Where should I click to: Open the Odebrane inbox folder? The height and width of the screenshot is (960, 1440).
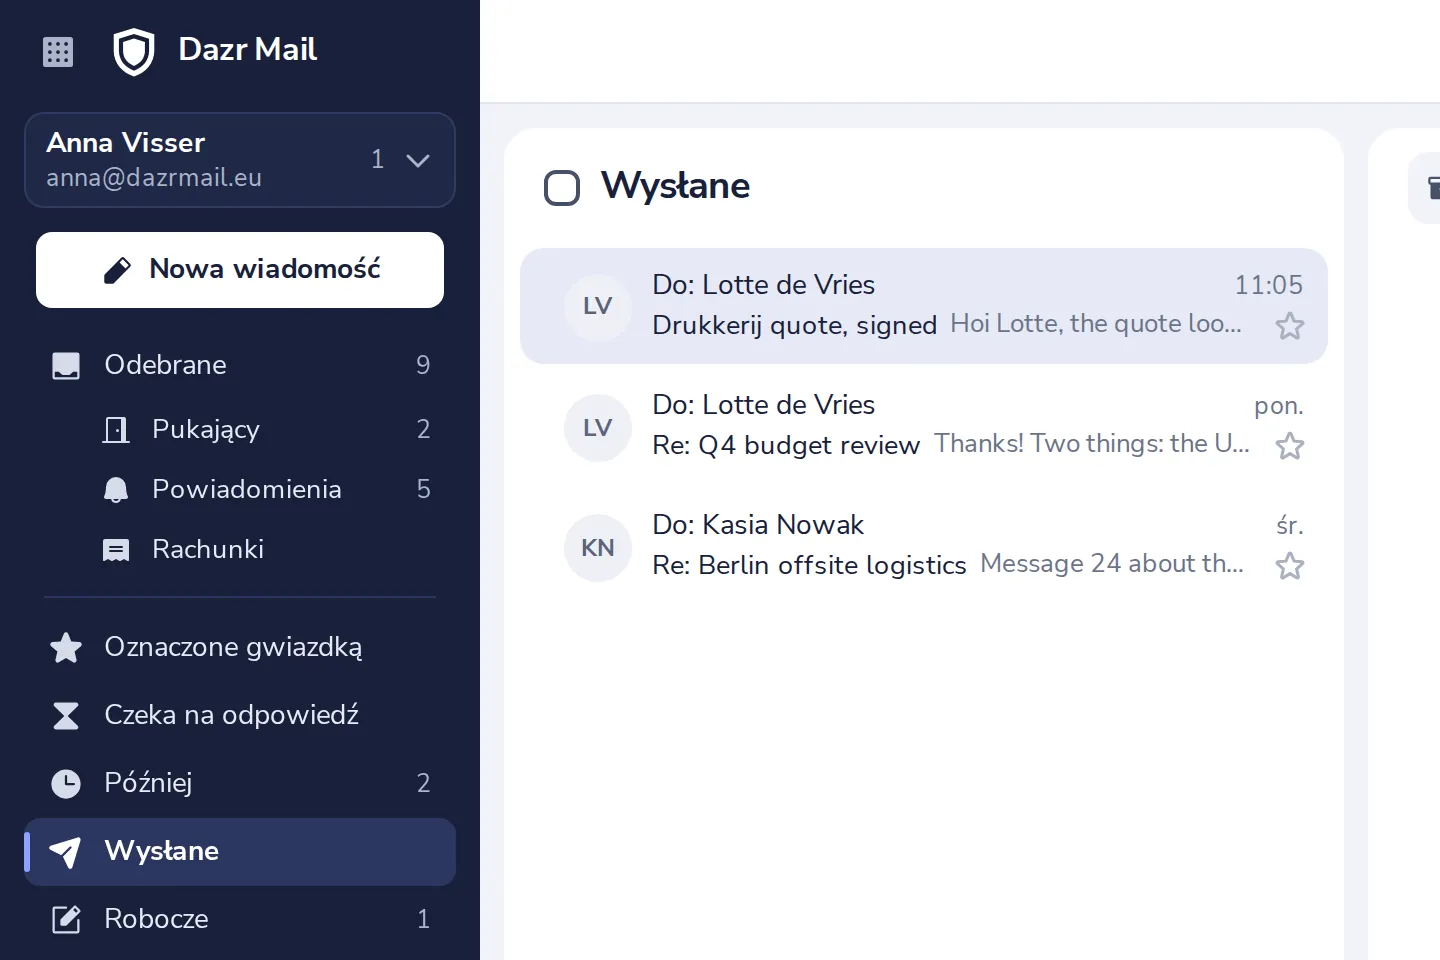tap(240, 365)
